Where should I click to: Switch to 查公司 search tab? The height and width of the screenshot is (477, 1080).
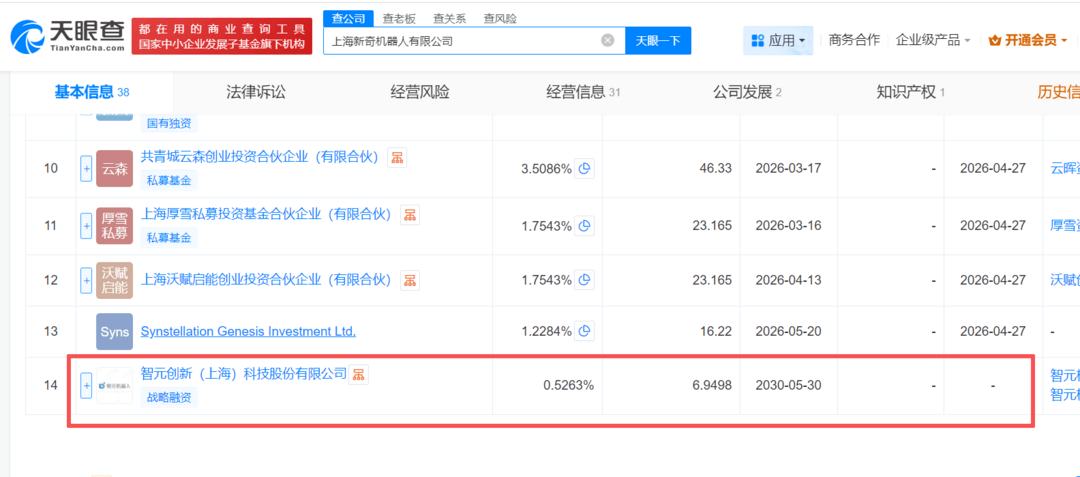click(349, 19)
